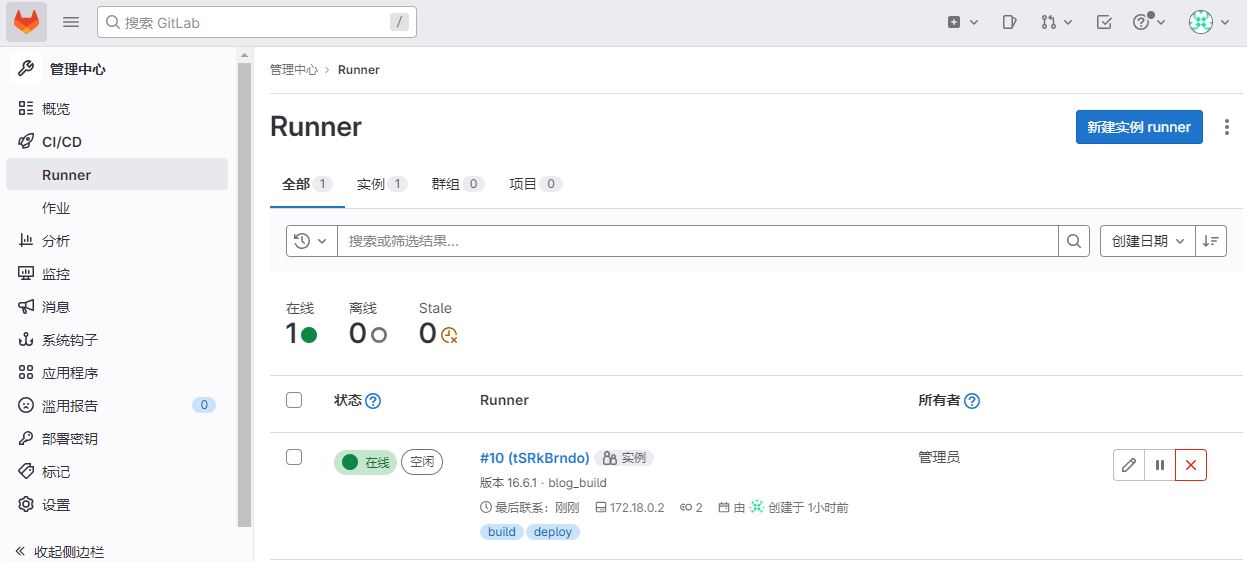Click the 搜索或筛选结果 filter field
Image resolution: width=1247 pixels, height=562 pixels.
point(697,241)
